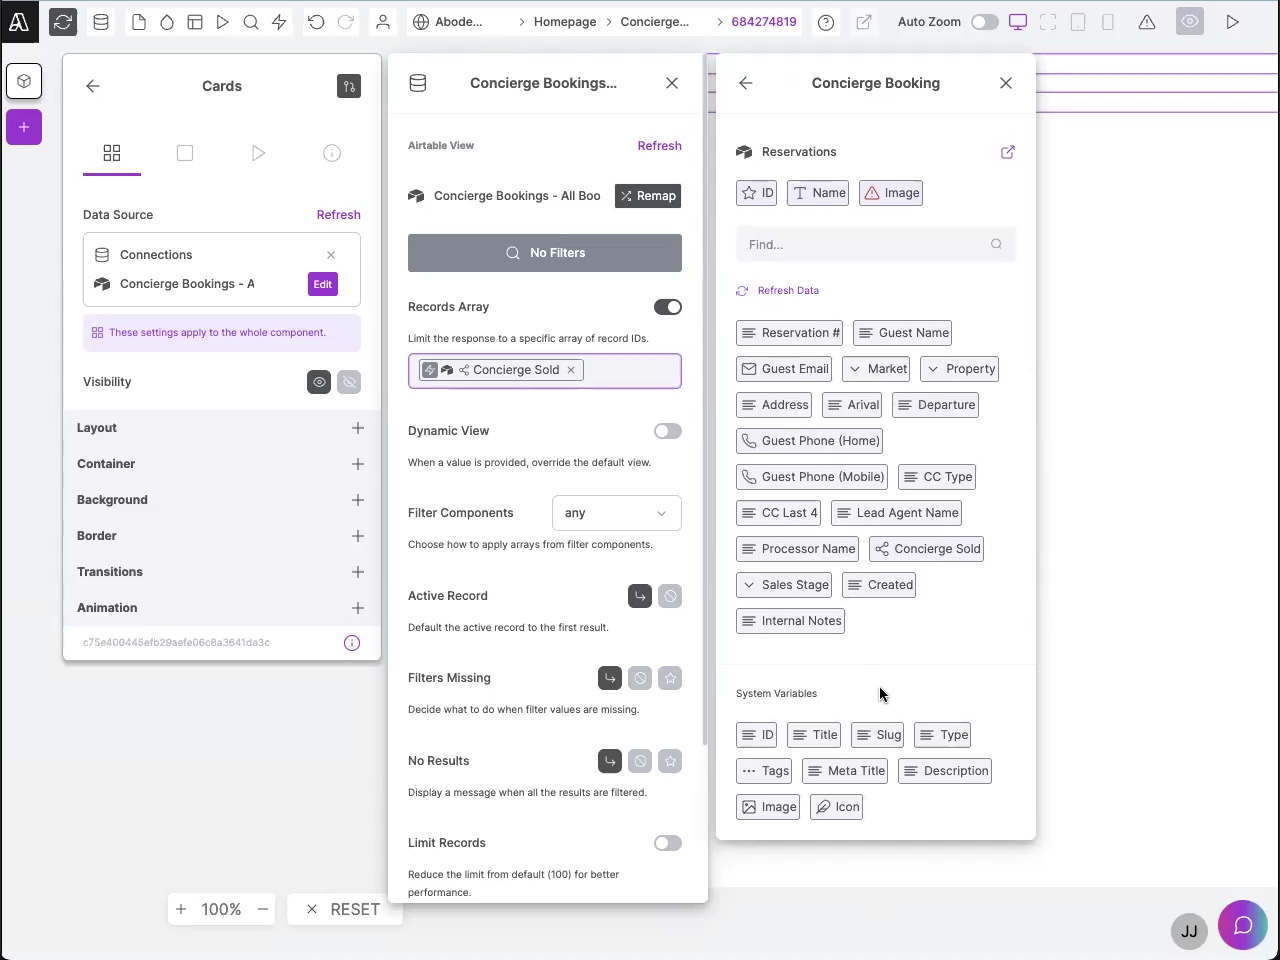
Task: Open the database icon in top toolbar
Action: tap(101, 21)
